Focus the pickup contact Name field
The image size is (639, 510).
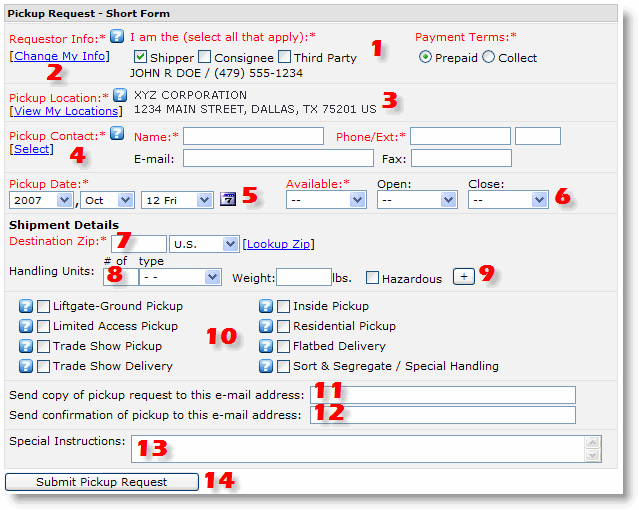tap(253, 136)
